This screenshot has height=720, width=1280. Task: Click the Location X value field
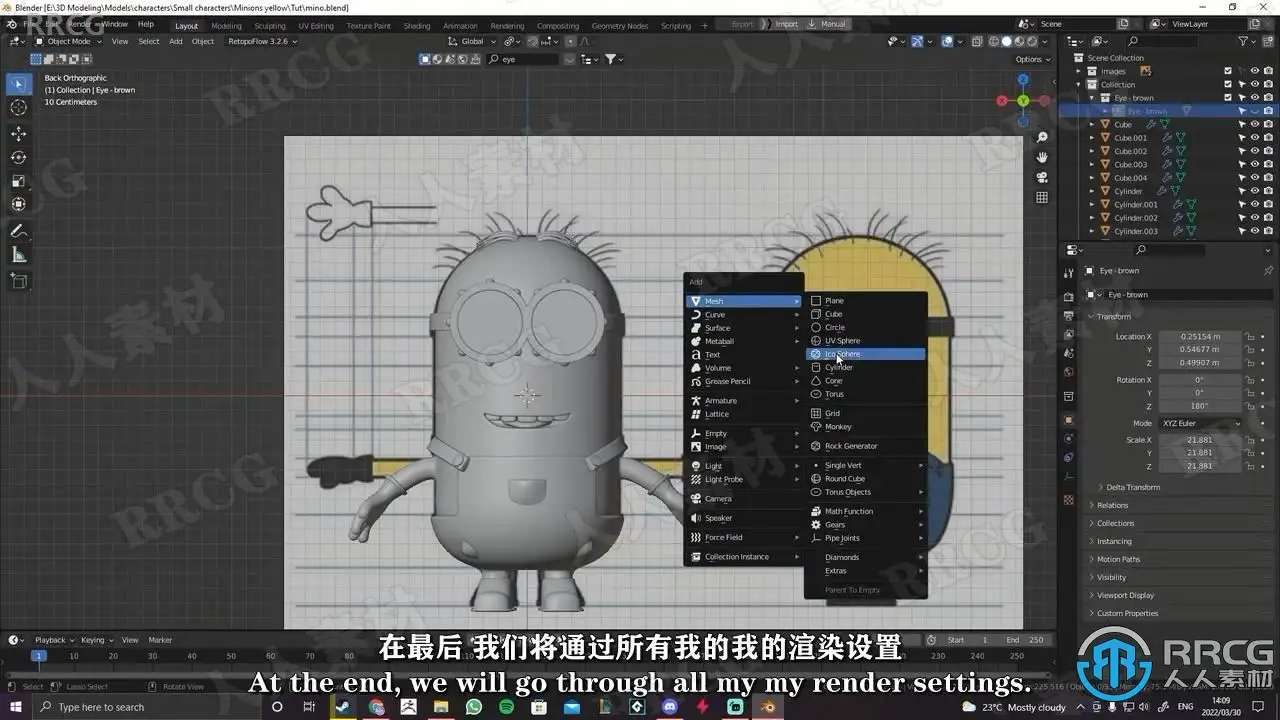(1199, 337)
